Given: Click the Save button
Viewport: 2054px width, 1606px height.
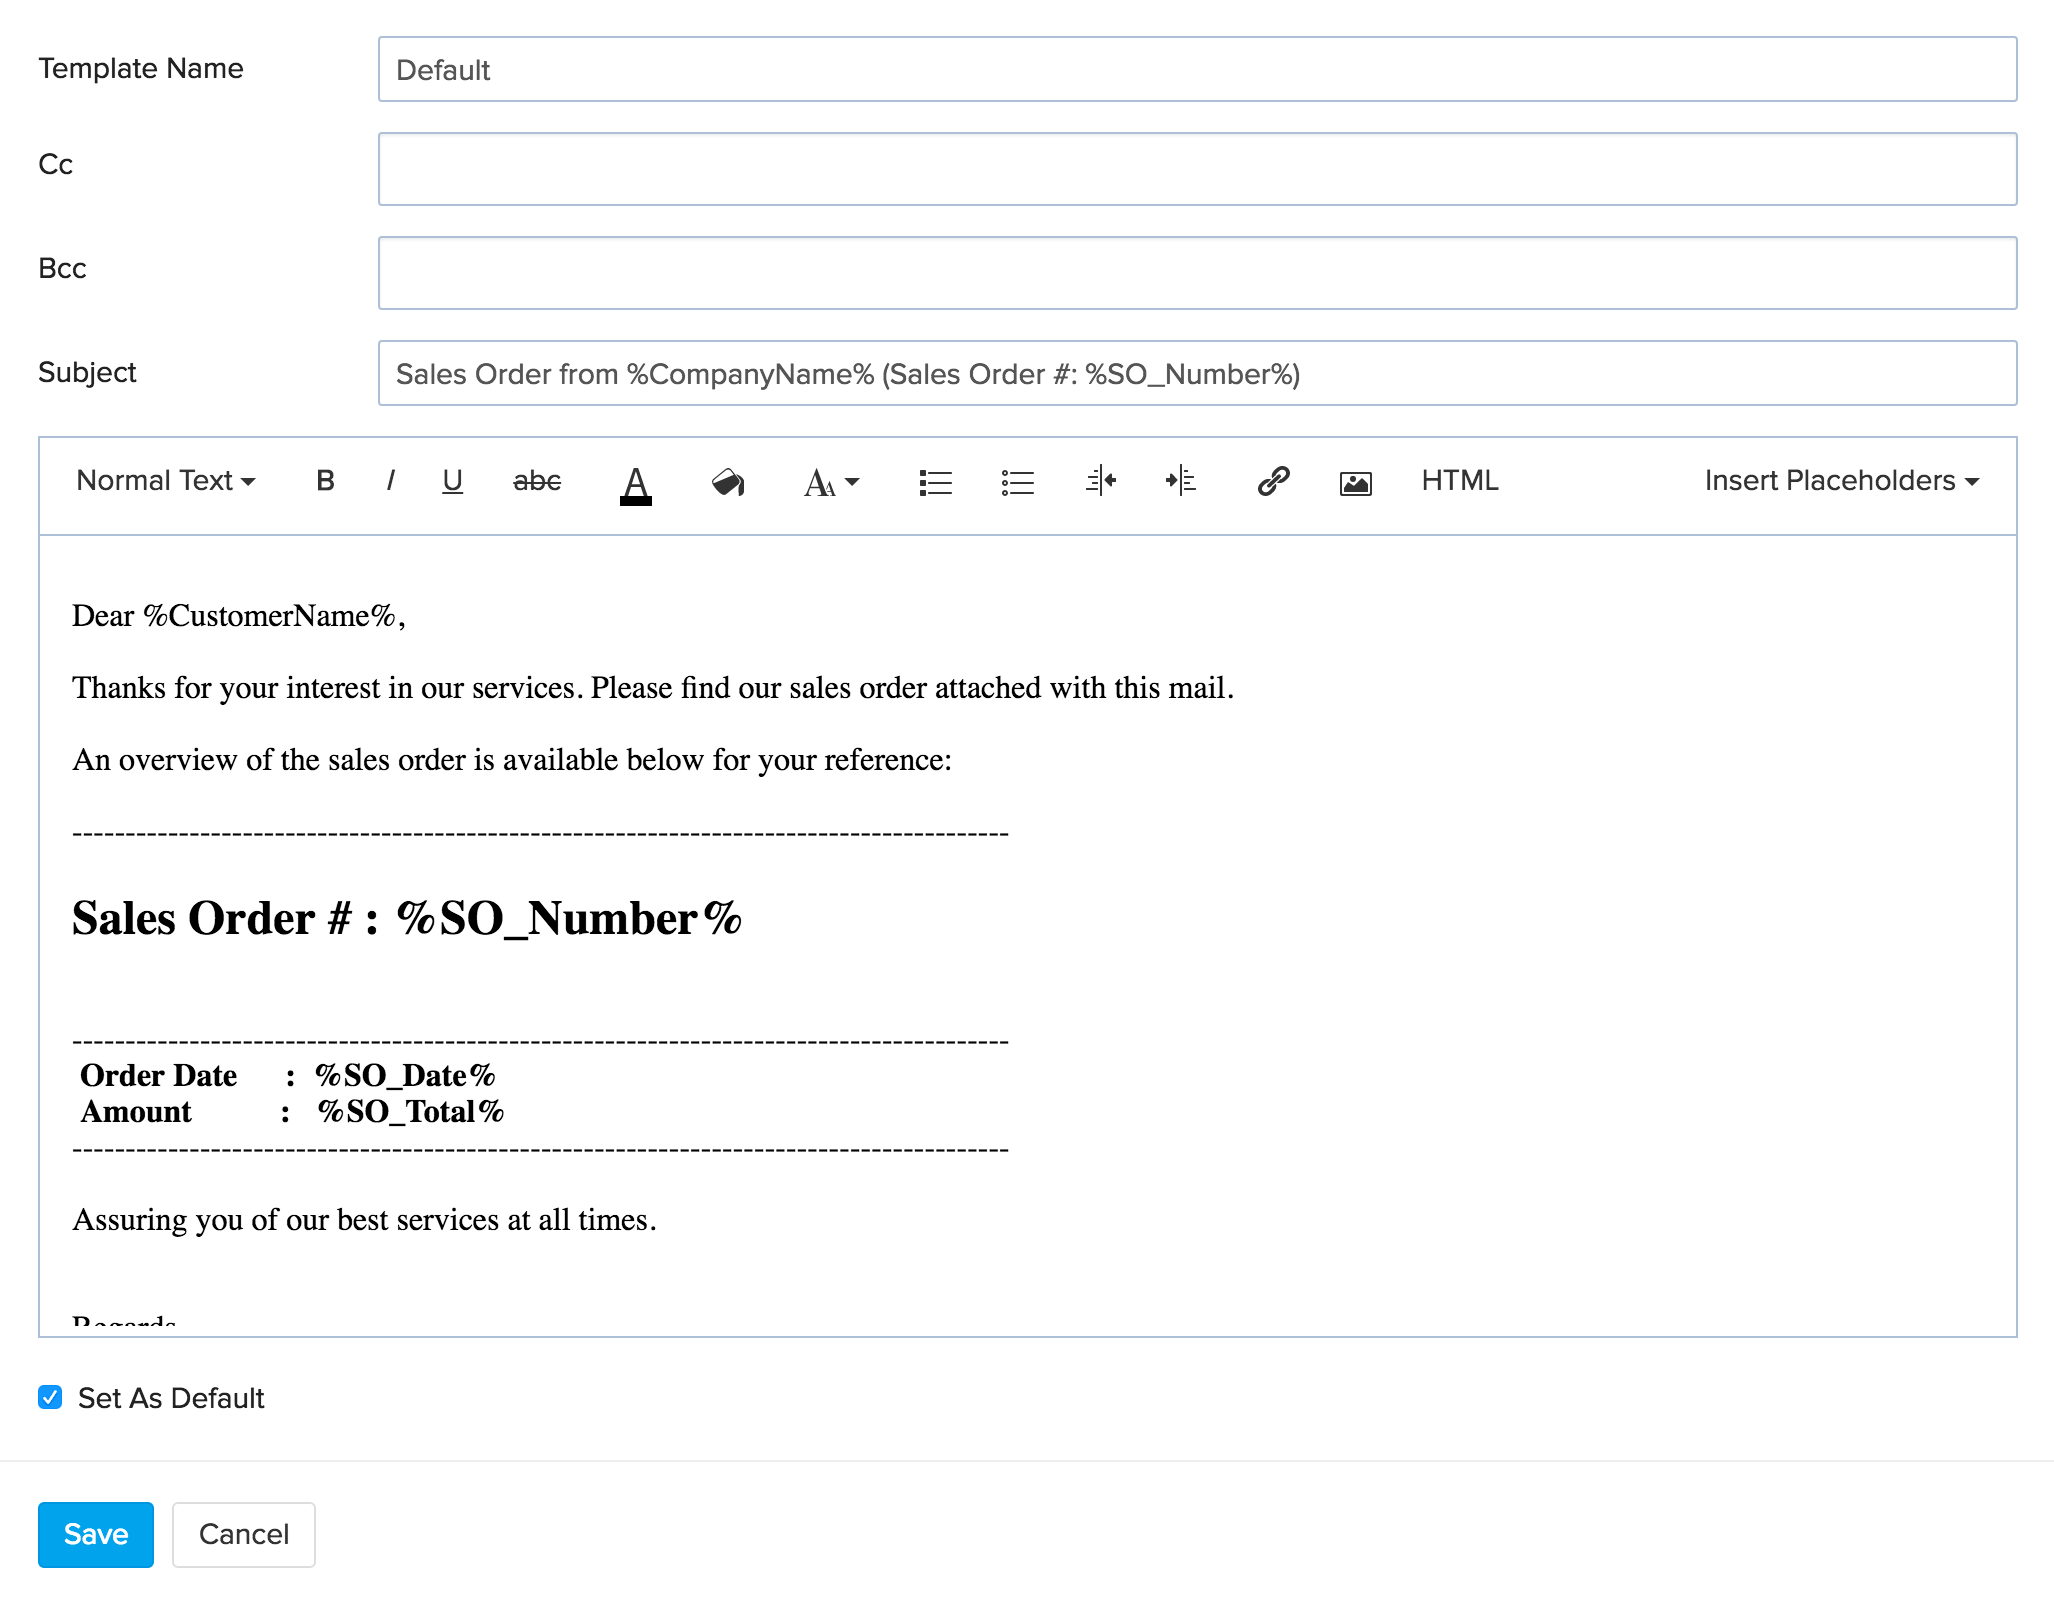Looking at the screenshot, I should coord(93,1534).
